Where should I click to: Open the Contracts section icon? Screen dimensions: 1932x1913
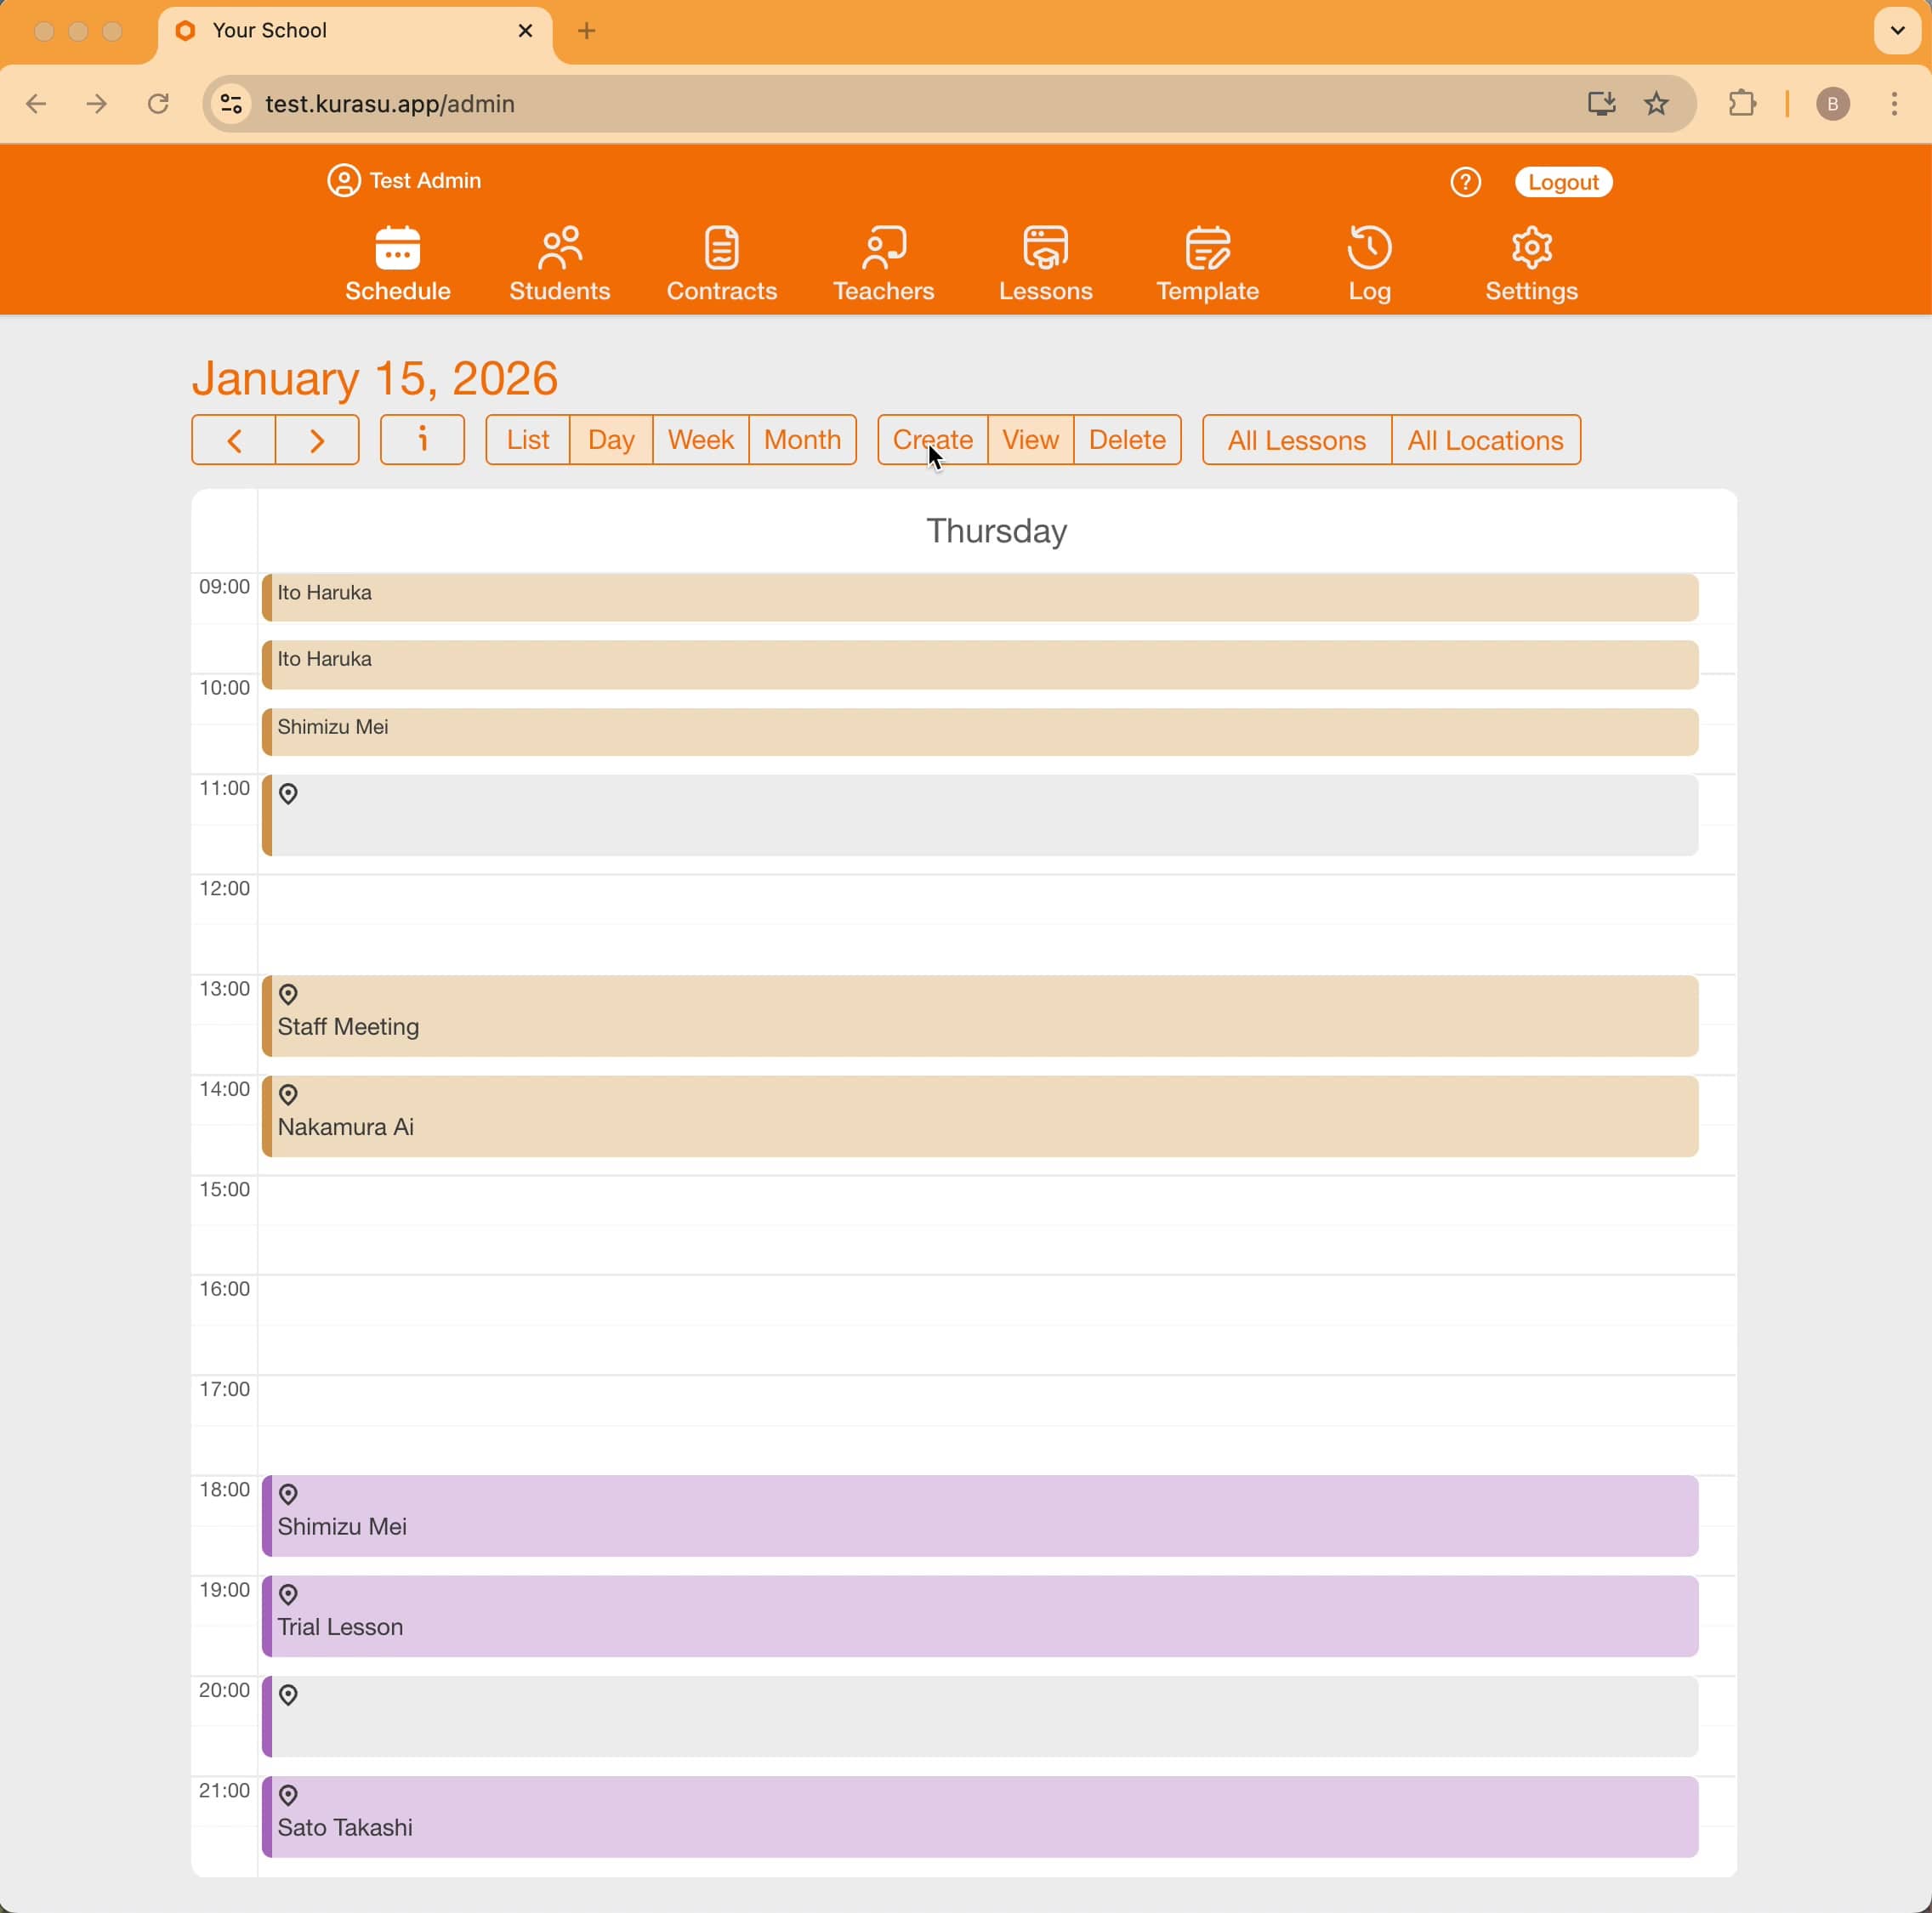coord(721,263)
